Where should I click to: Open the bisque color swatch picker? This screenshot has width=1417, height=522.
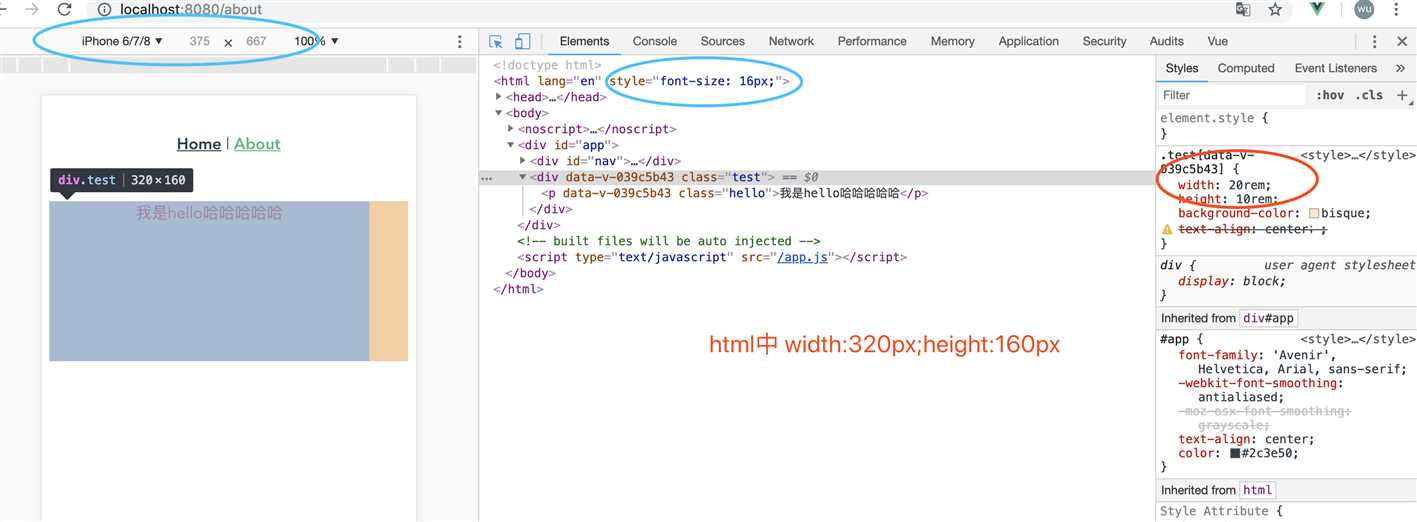coord(1314,213)
